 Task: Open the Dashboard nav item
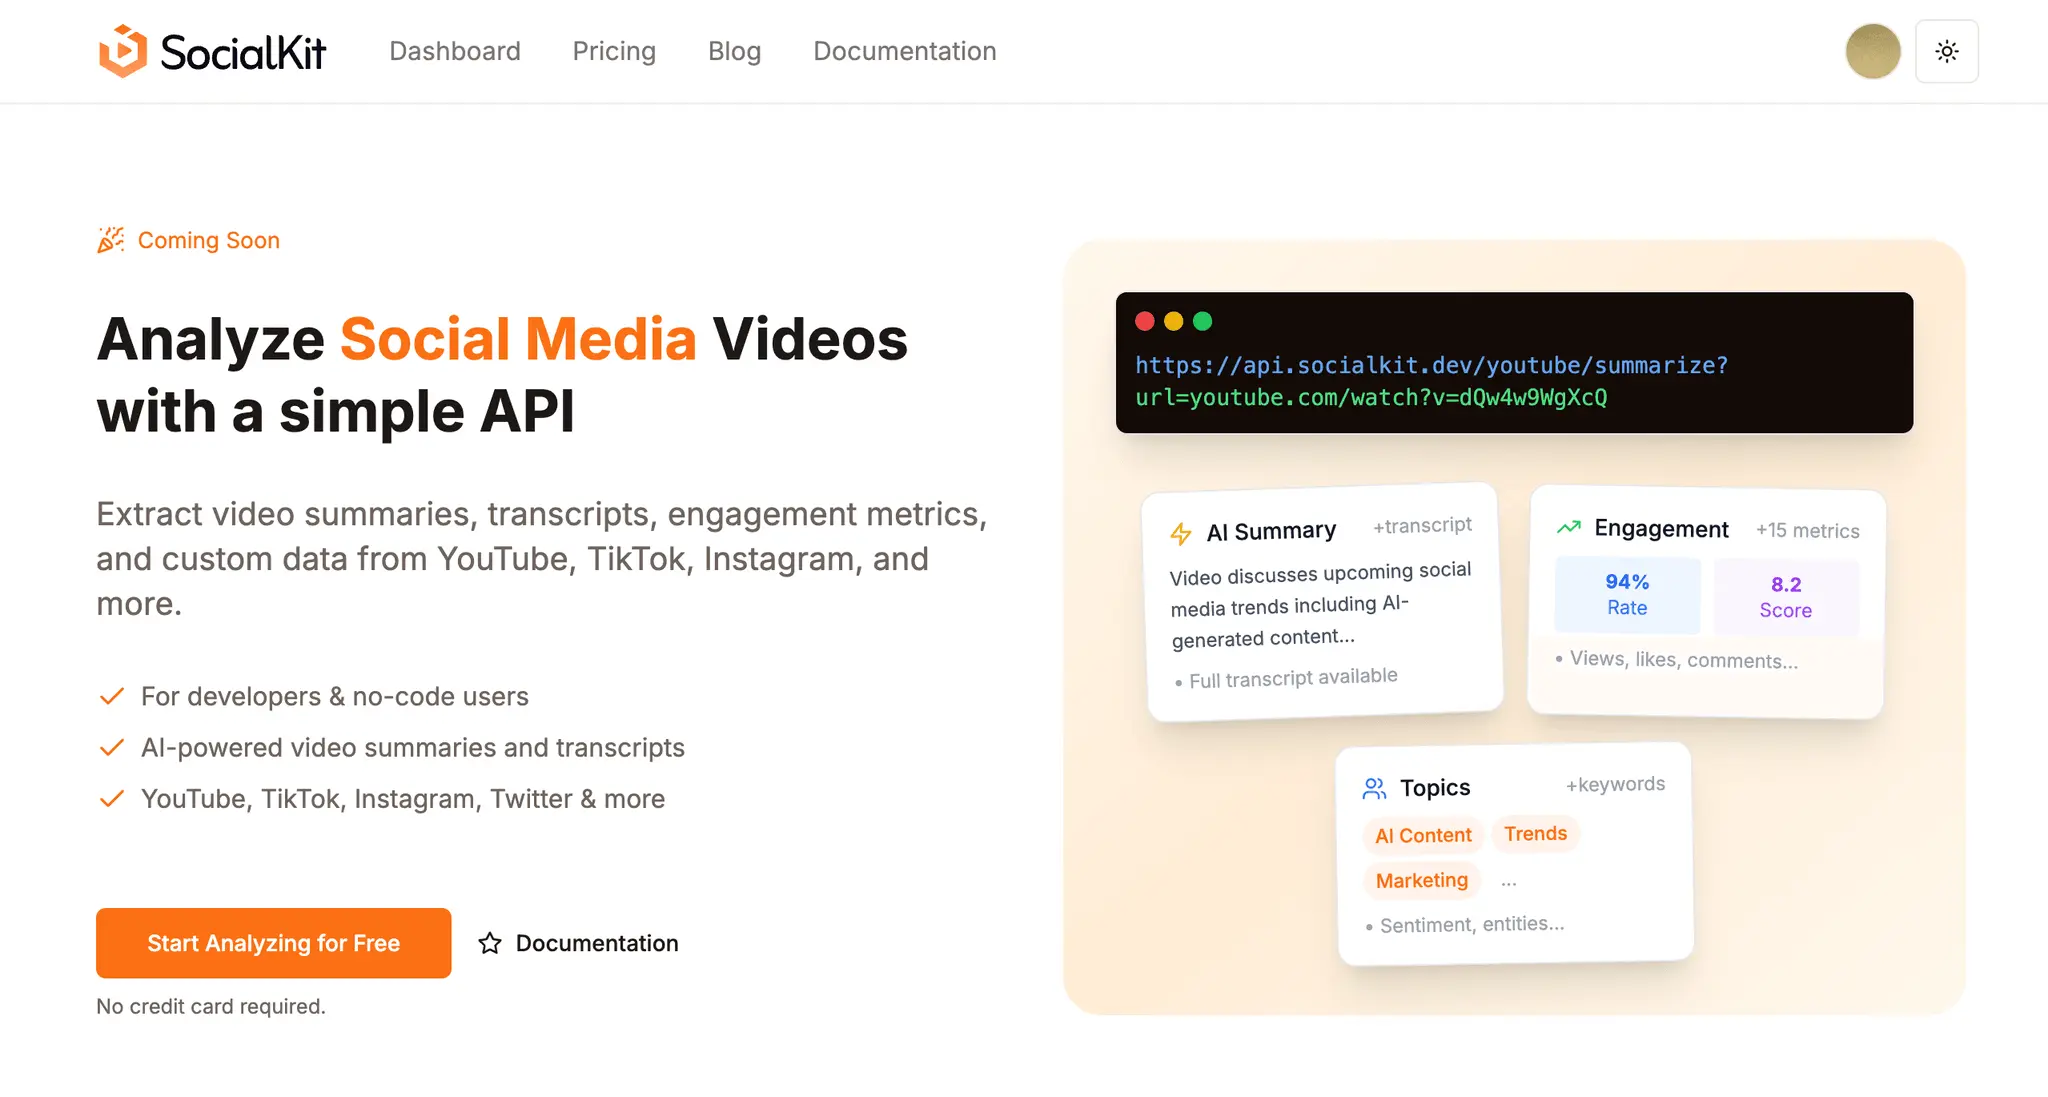click(x=455, y=51)
